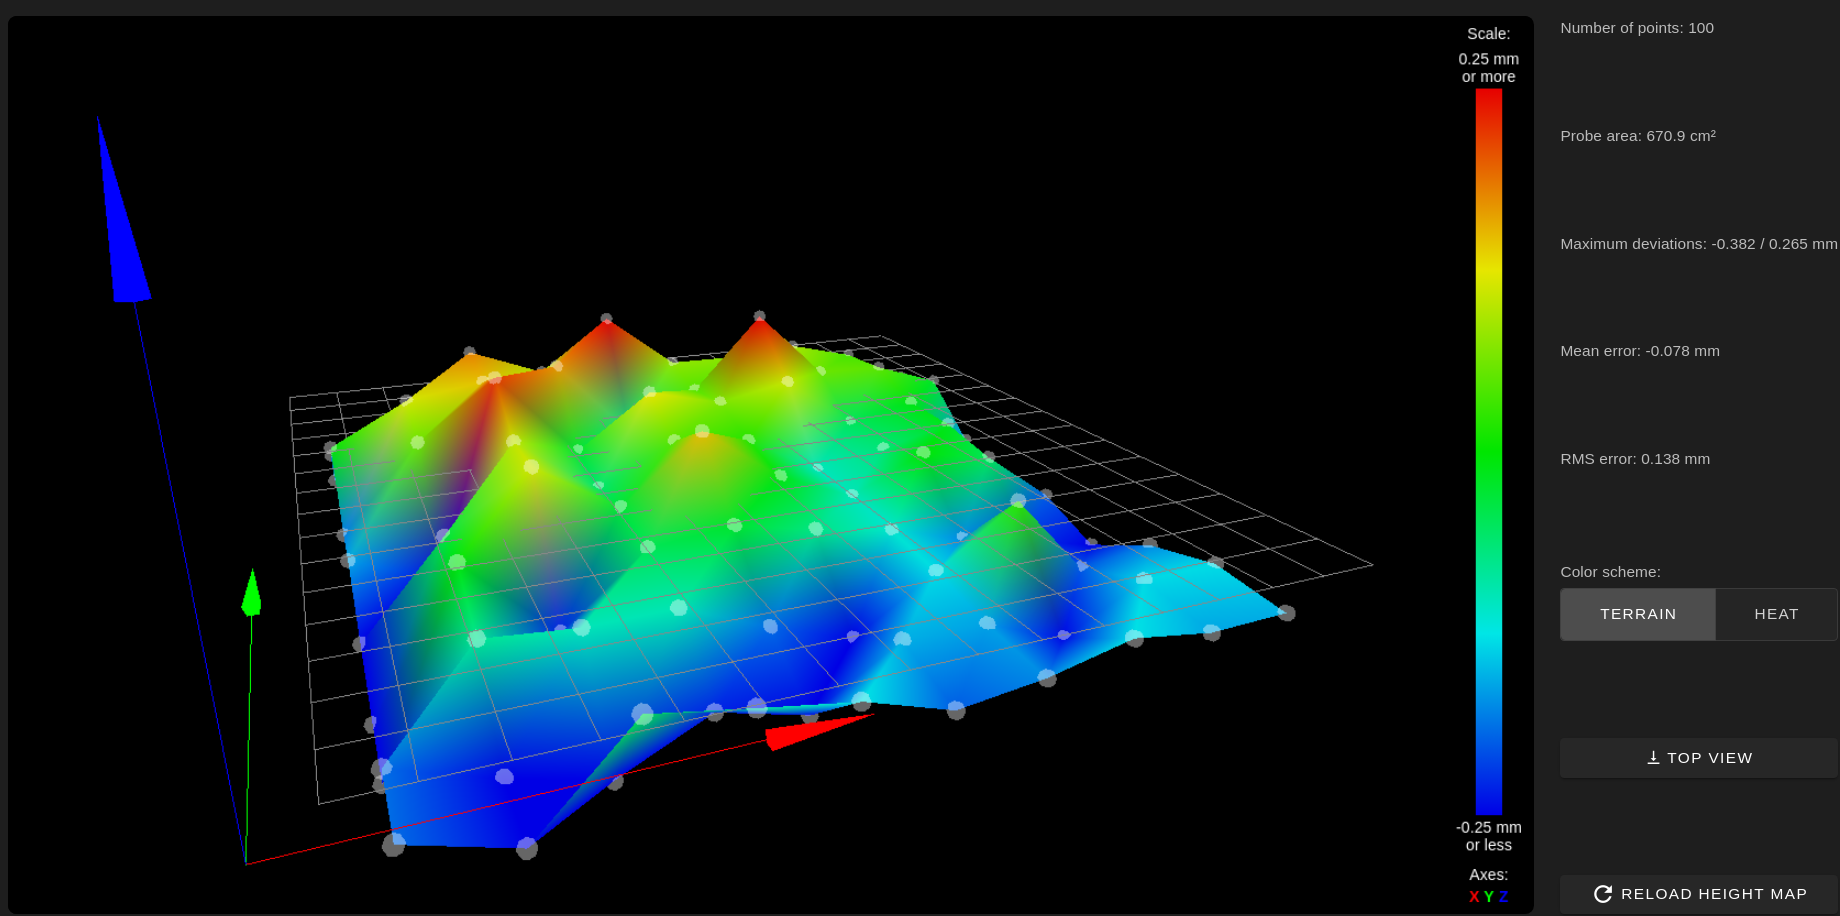Click the 'Color scheme:' label
Image resolution: width=1840 pixels, height=916 pixels.
click(1610, 572)
